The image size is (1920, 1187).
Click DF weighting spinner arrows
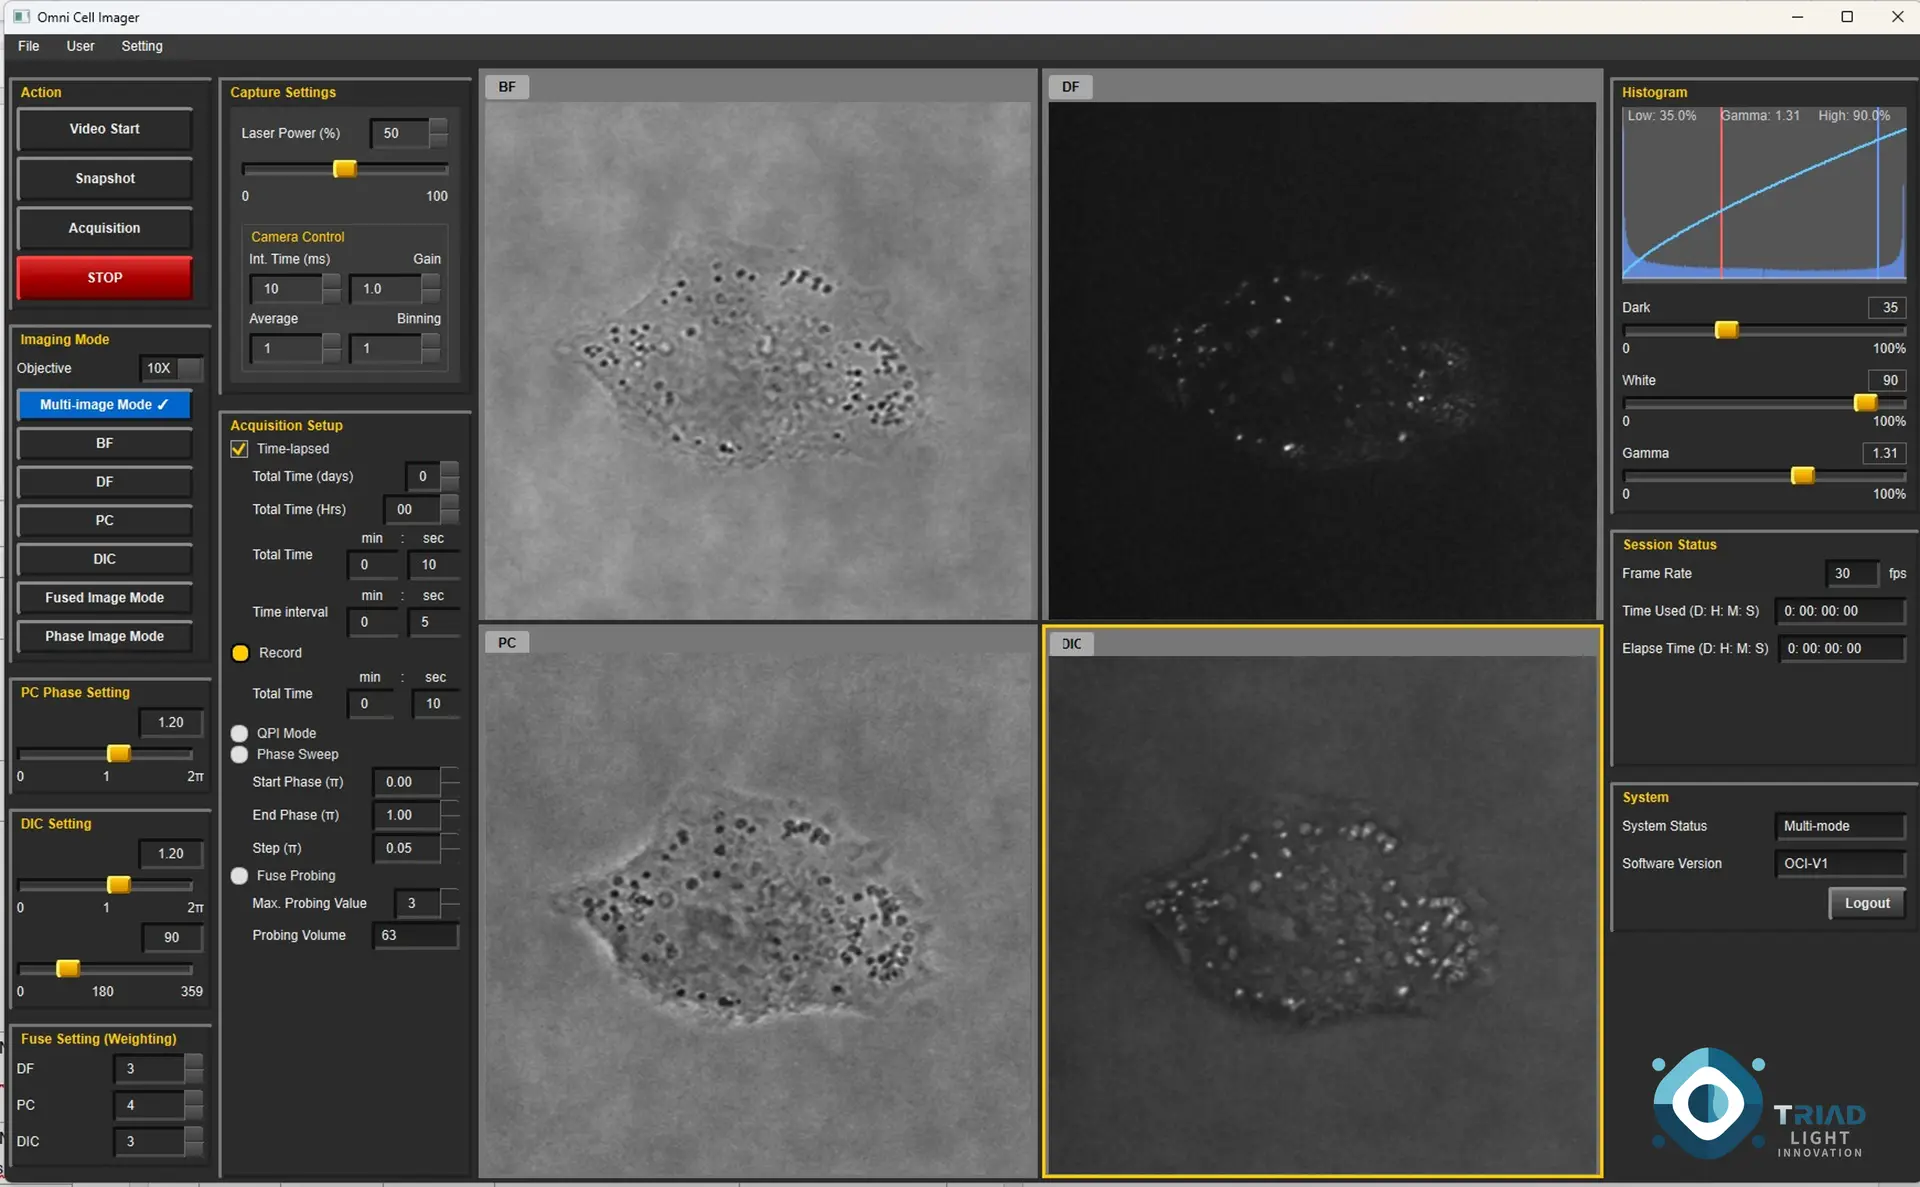click(x=194, y=1069)
